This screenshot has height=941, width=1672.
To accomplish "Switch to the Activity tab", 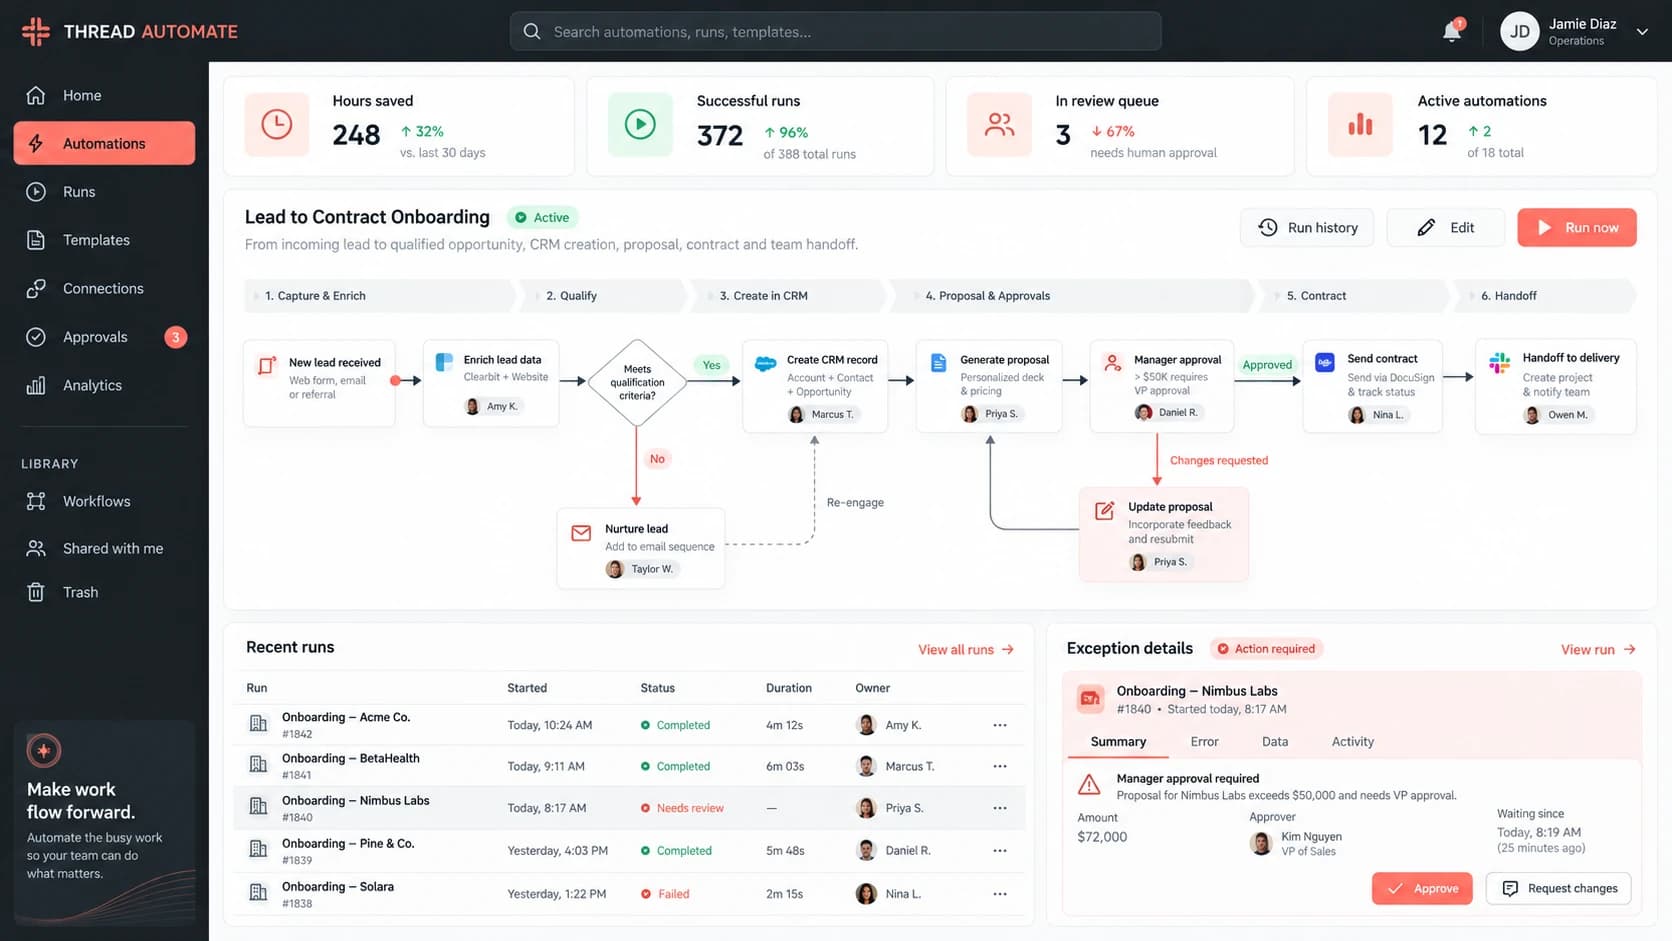I will pos(1353,741).
